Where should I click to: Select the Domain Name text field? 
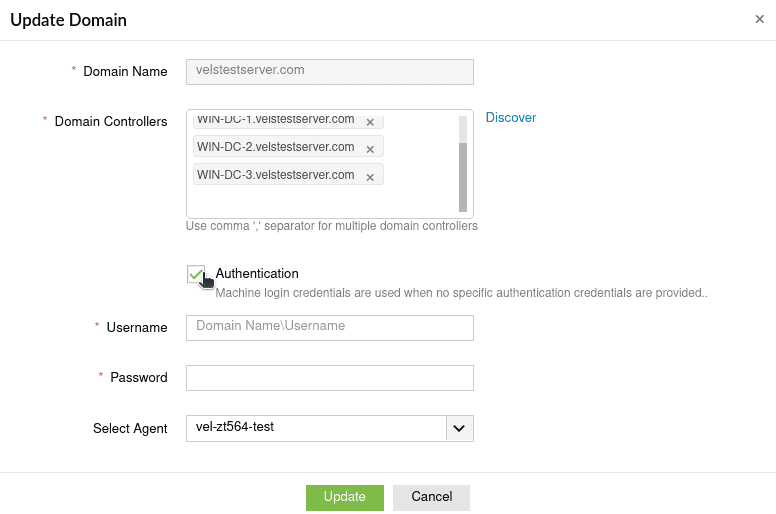(330, 71)
